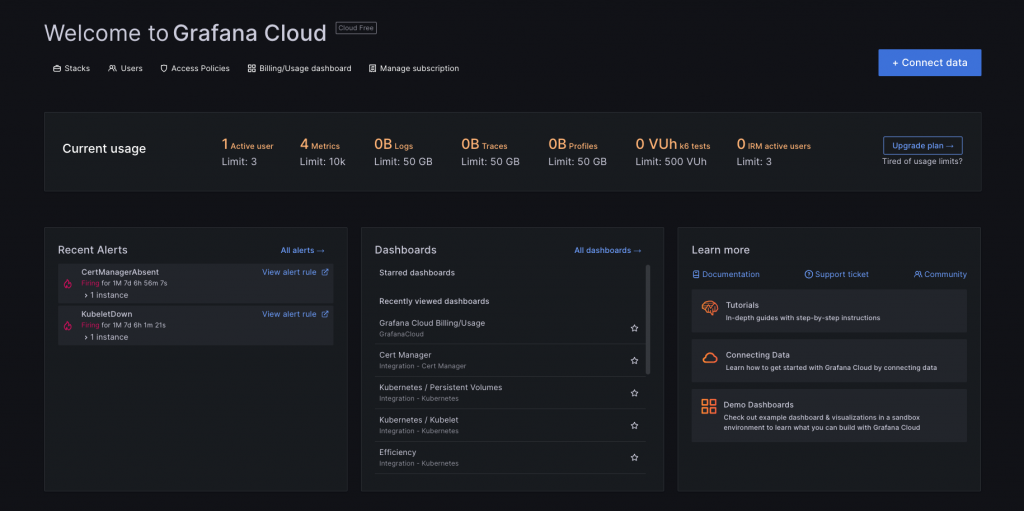This screenshot has width=1024, height=511.
Task: Click the Upgrade plan button
Action: (922, 145)
